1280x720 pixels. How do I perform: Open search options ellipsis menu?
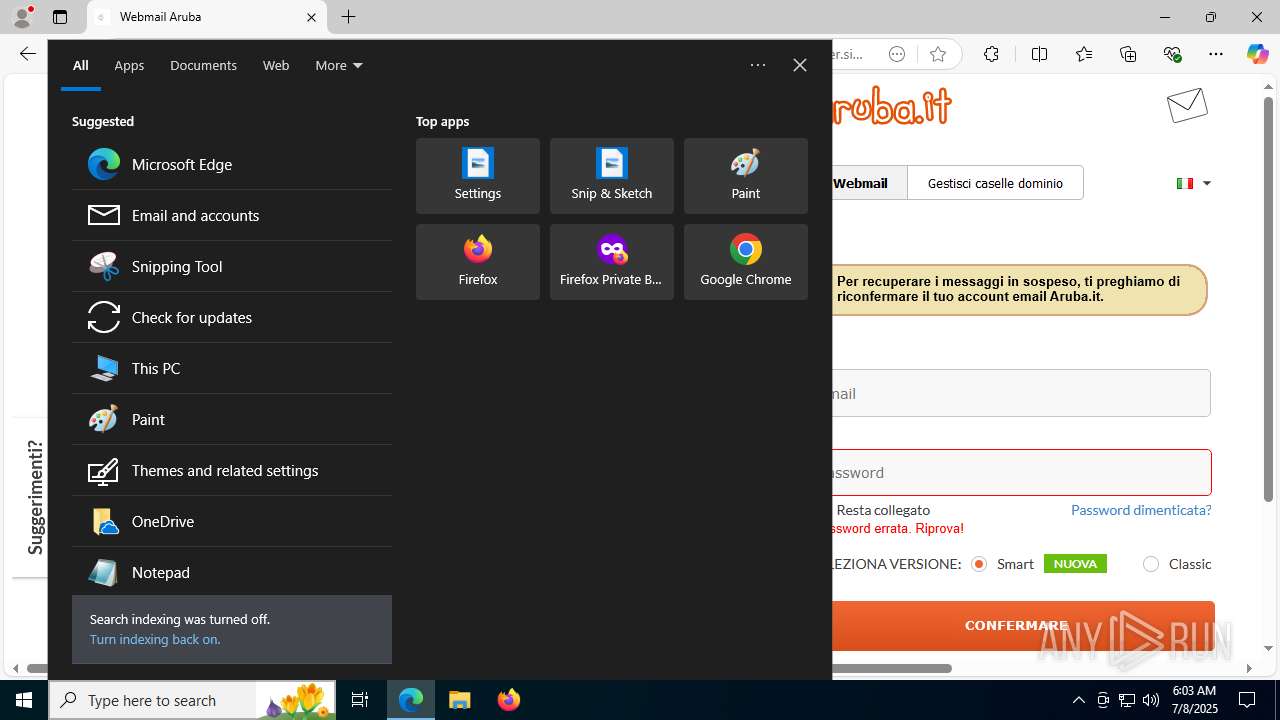coord(758,65)
